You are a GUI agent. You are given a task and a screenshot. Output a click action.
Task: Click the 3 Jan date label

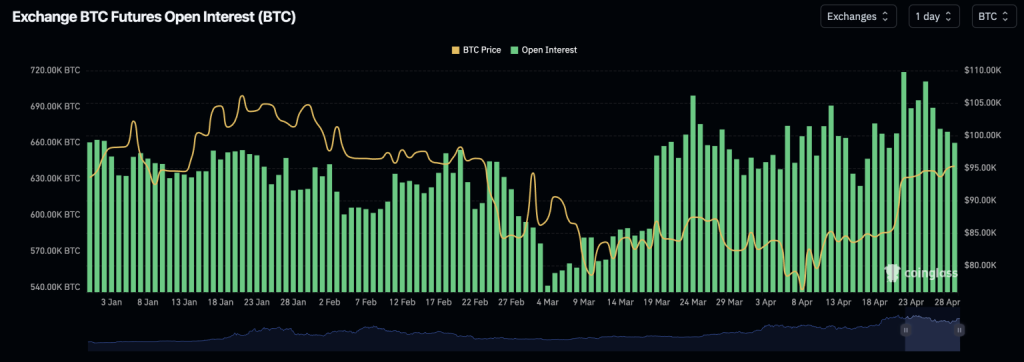pos(112,303)
